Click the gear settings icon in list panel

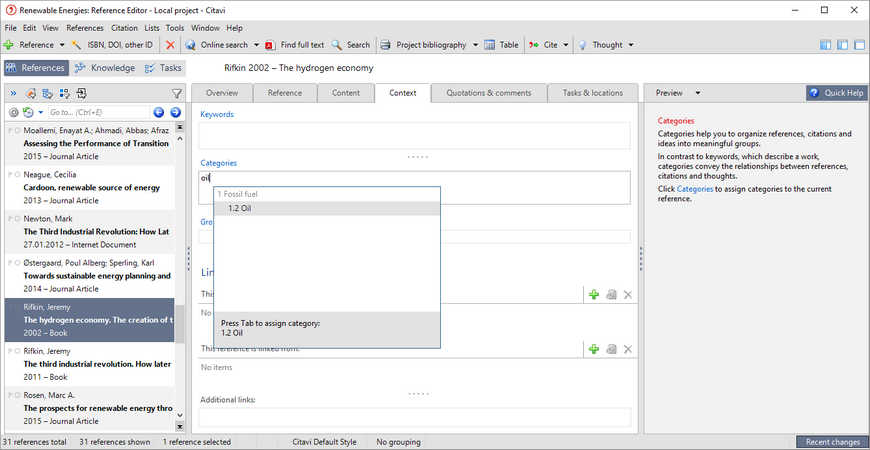(x=14, y=113)
